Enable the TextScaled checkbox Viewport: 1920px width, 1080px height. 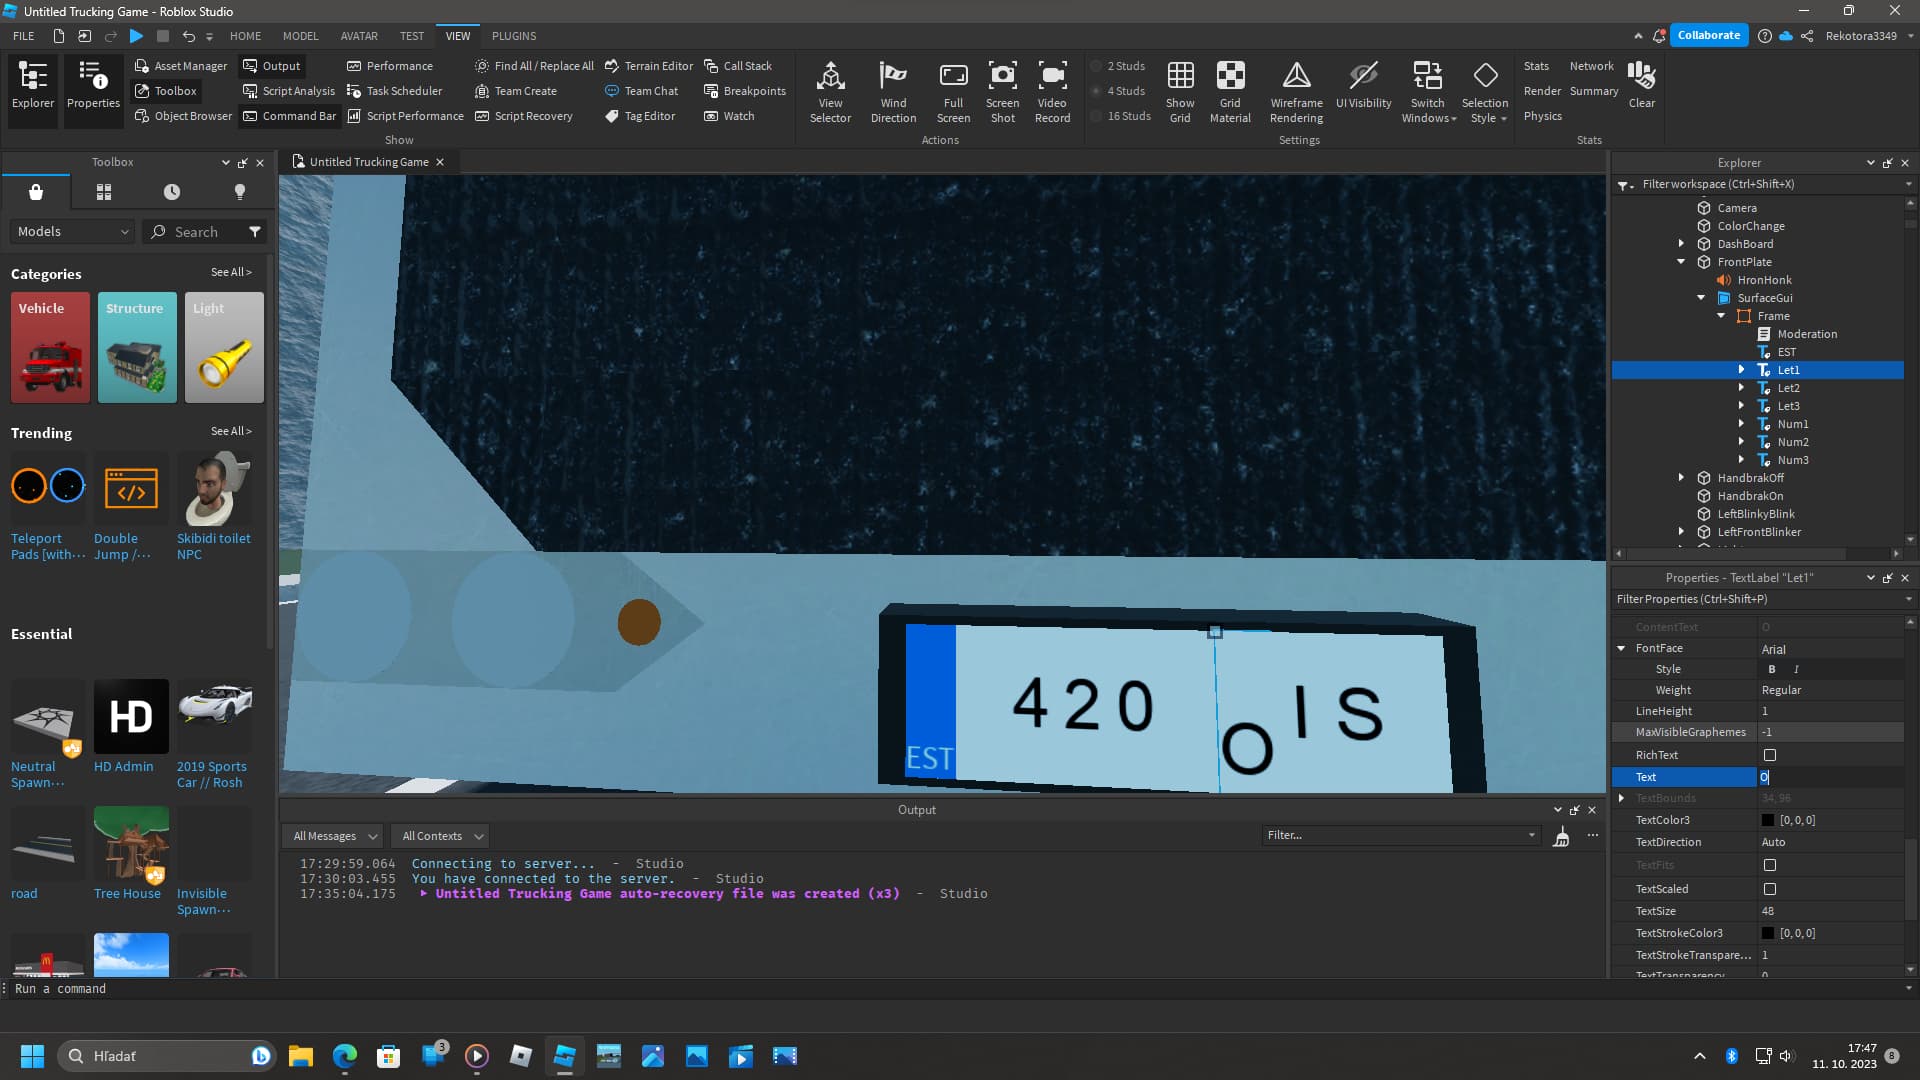[x=1770, y=889]
